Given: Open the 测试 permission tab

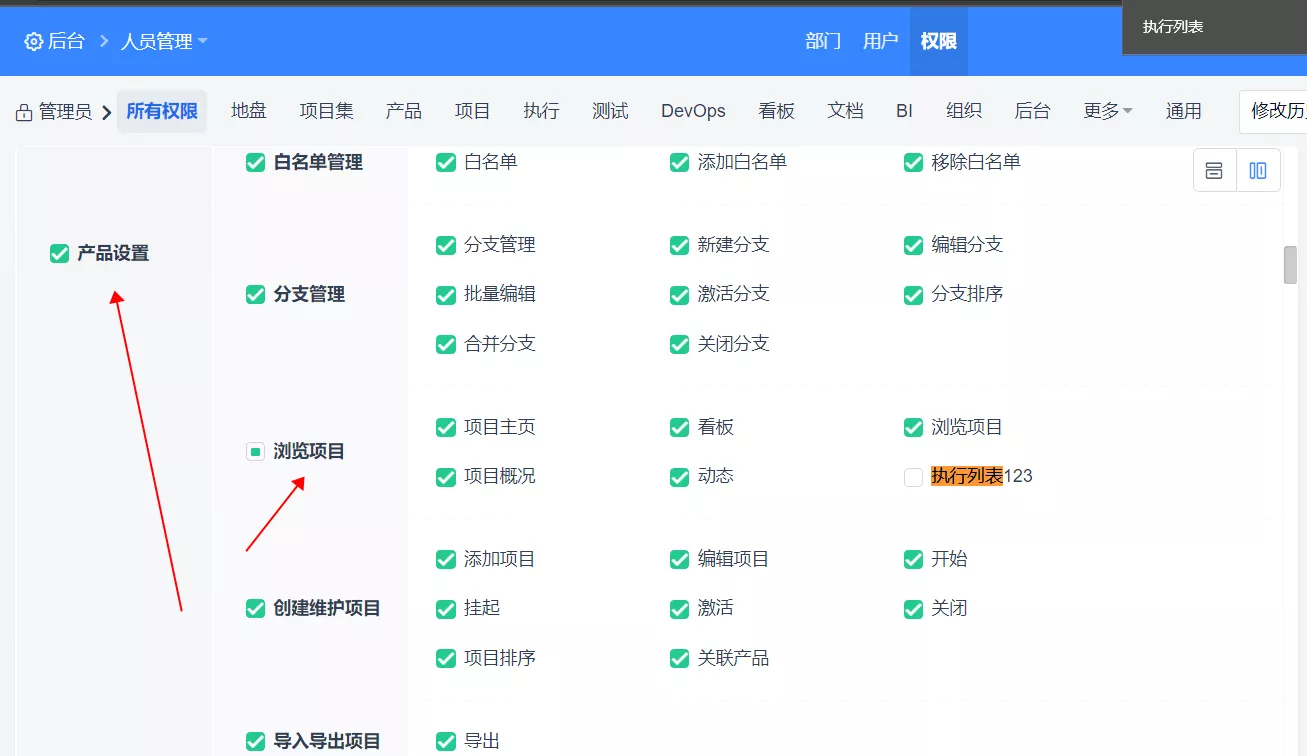Looking at the screenshot, I should pyautogui.click(x=610, y=111).
